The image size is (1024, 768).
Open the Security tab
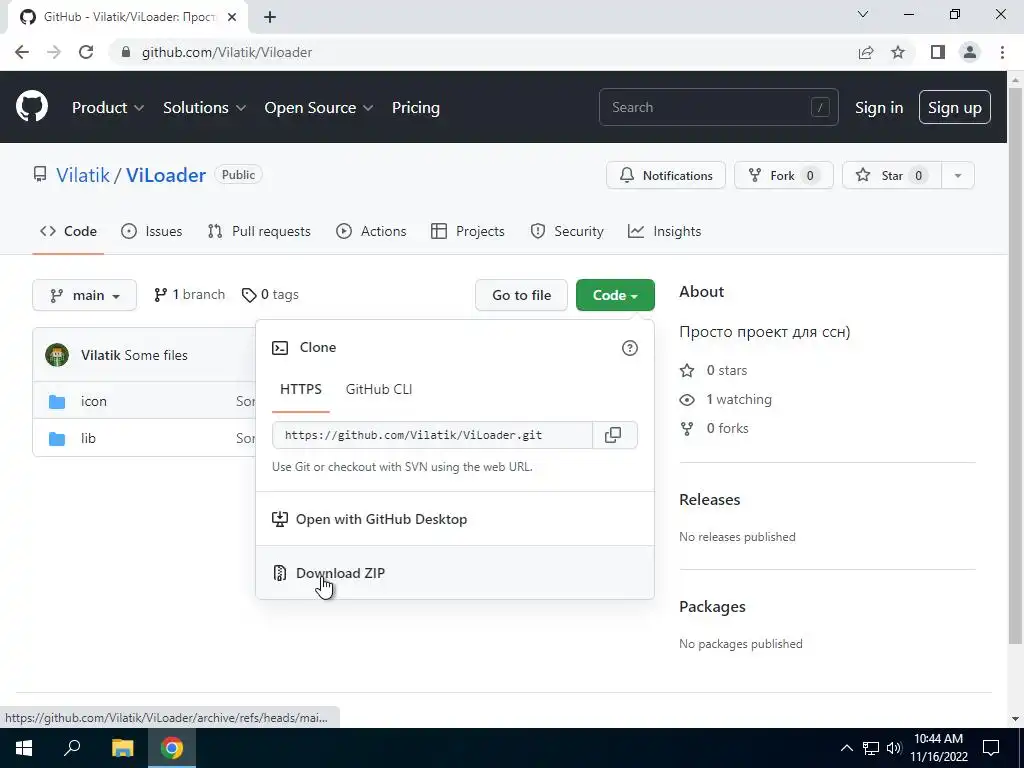pos(567,231)
